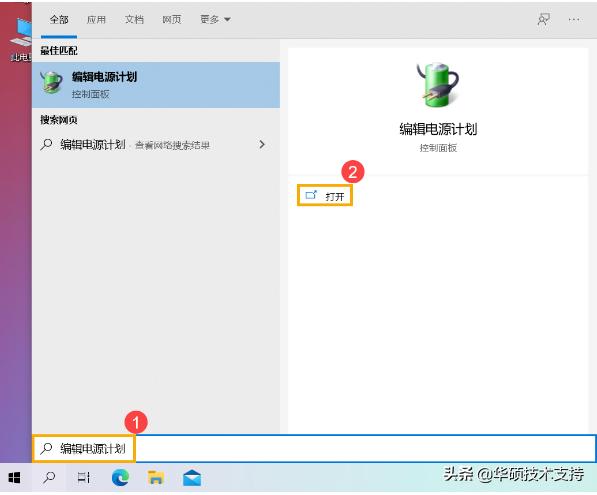The image size is (597, 495).
Task: Expand web result arrow chevron
Action: [262, 144]
